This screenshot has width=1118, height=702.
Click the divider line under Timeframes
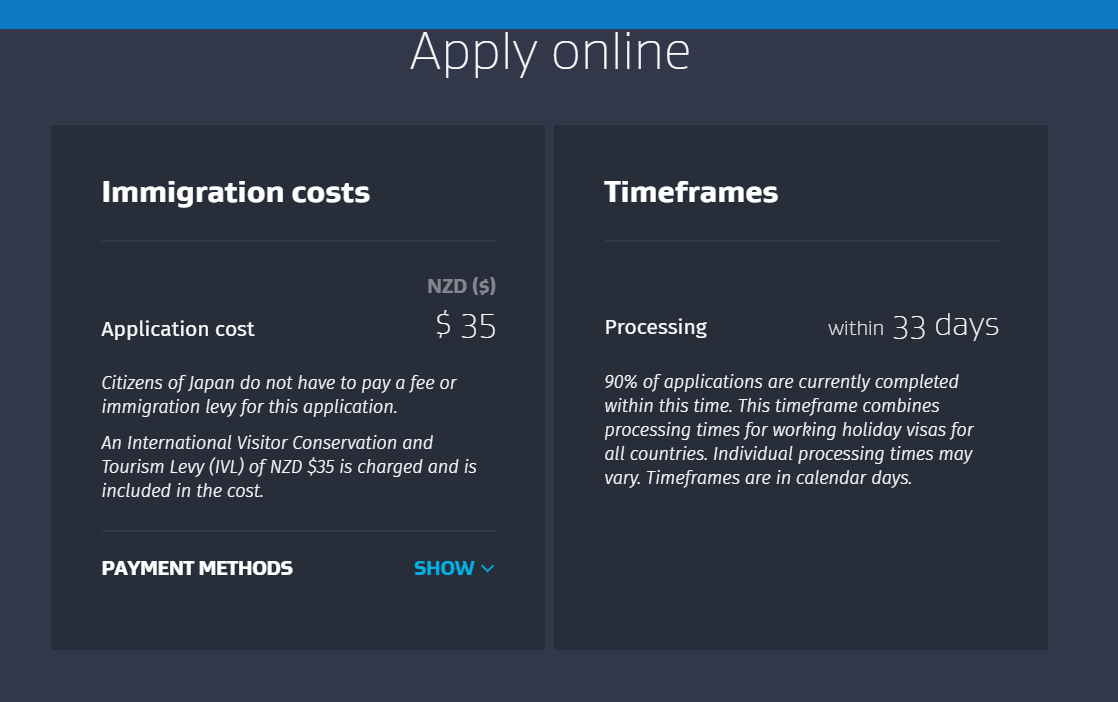click(801, 241)
